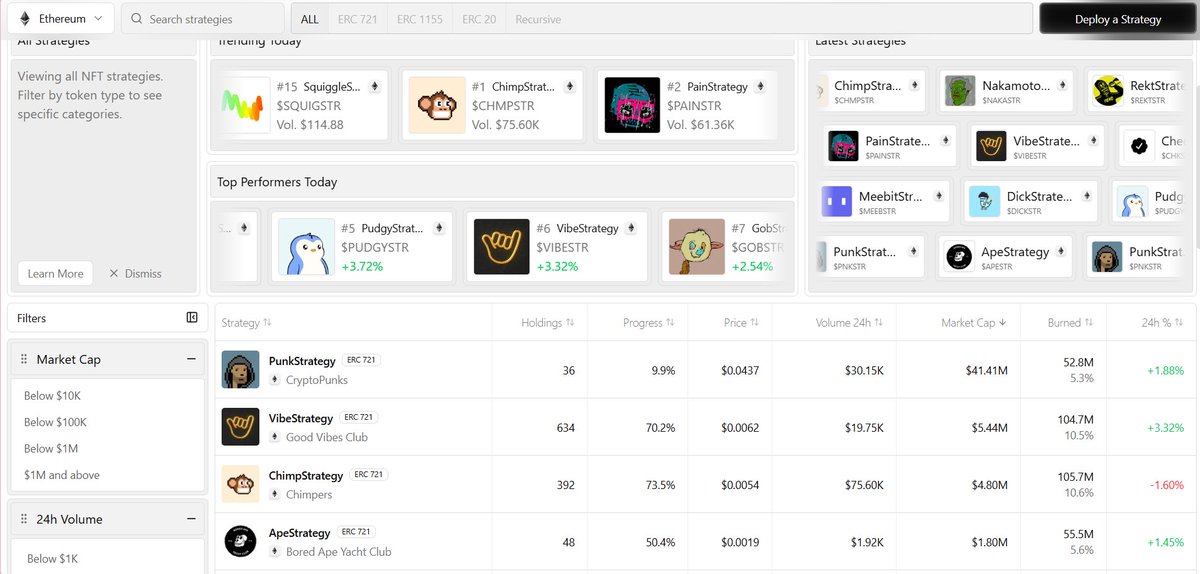Switch to the Recursive tab
The image size is (1200, 574).
tap(538, 19)
